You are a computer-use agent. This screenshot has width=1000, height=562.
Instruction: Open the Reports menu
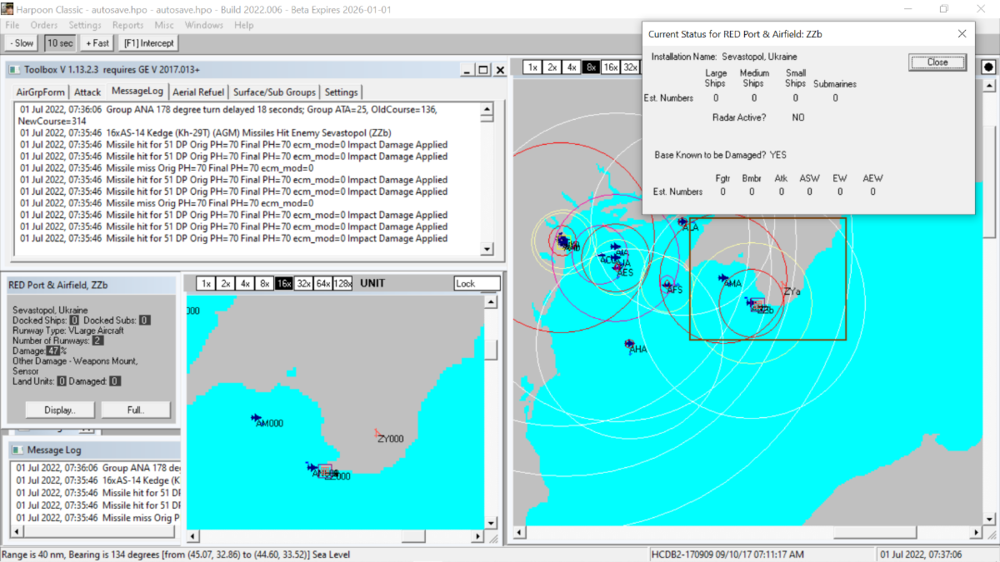(x=128, y=25)
